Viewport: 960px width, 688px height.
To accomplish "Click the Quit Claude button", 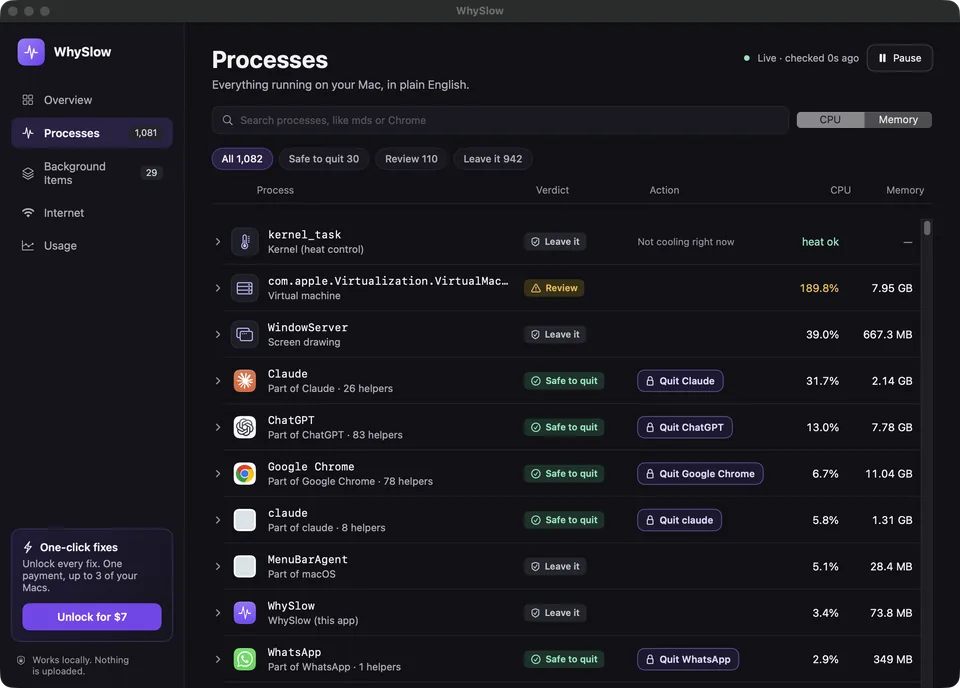I will [x=680, y=381].
